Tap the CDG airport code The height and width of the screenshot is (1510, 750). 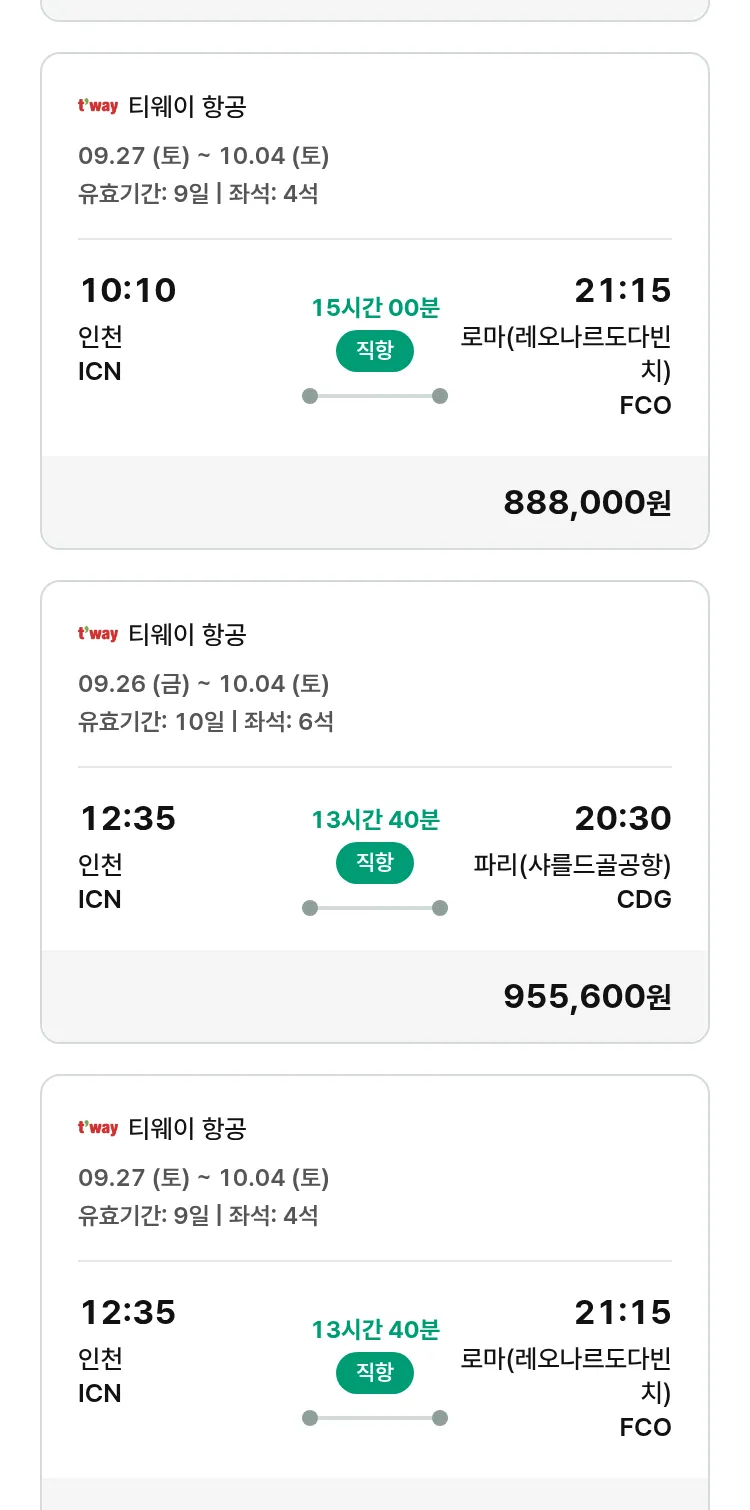point(644,900)
